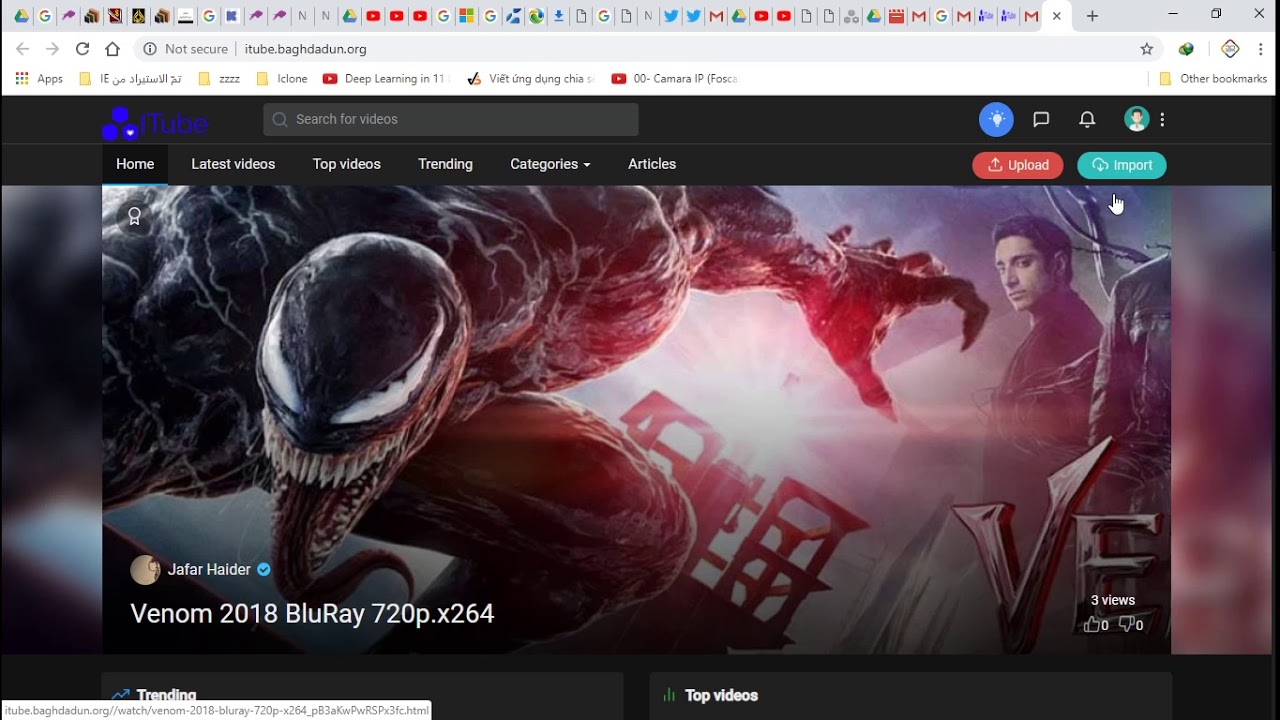Click the Top videos section heading
Image resolution: width=1280 pixels, height=720 pixels.
click(x=721, y=695)
